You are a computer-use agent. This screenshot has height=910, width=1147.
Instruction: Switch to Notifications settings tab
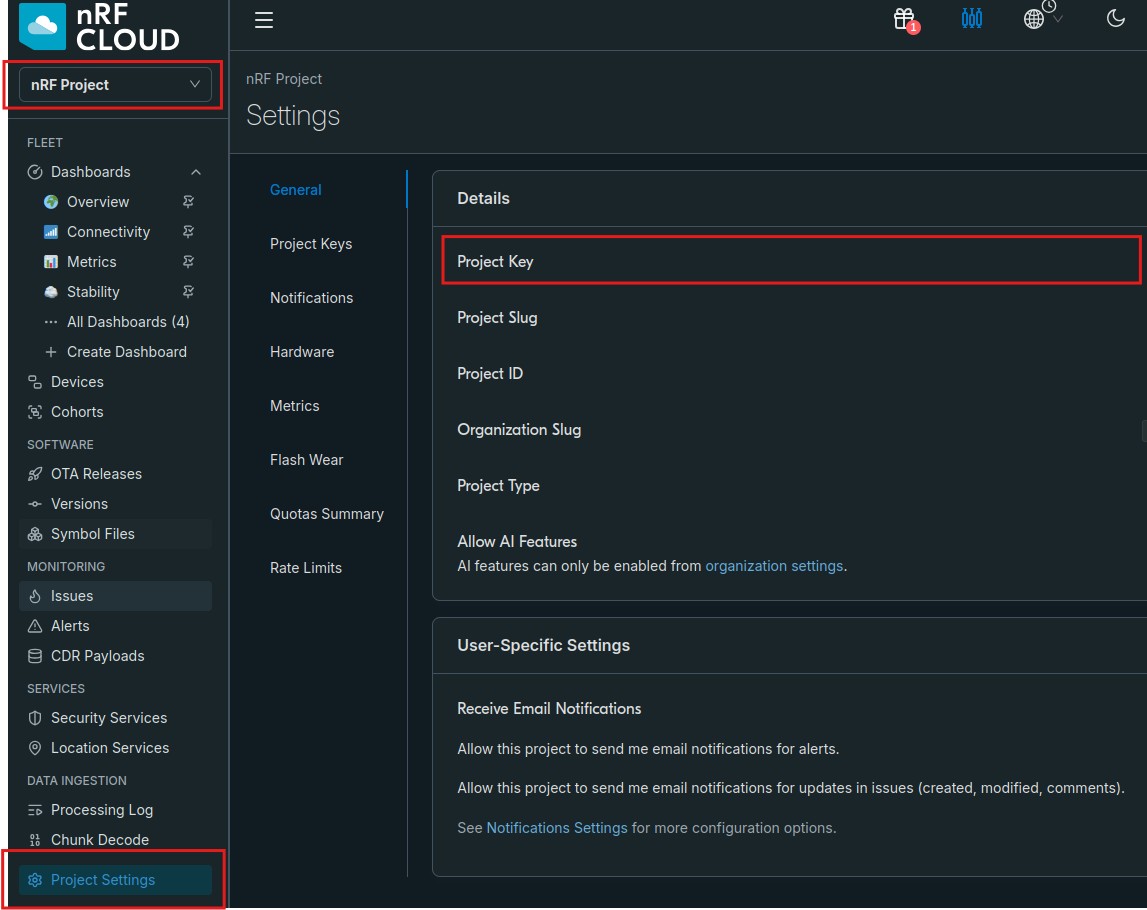pyautogui.click(x=312, y=298)
